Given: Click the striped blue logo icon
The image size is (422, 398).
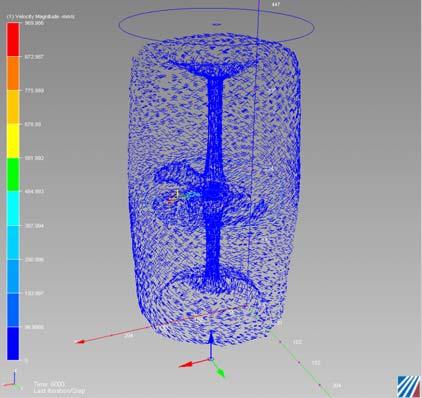Looking at the screenshot, I should [x=409, y=387].
